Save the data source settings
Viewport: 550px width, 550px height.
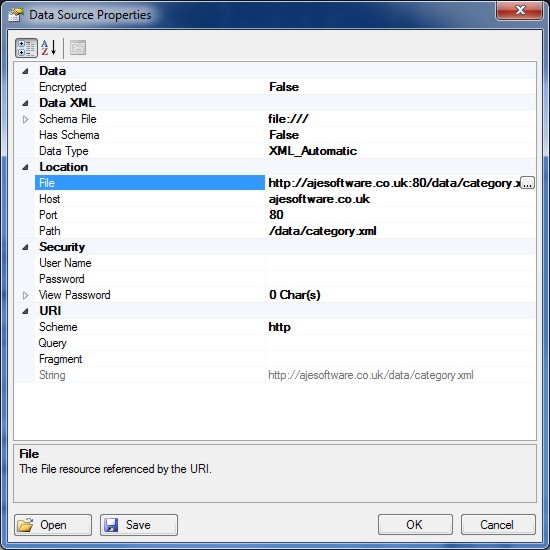(x=139, y=525)
